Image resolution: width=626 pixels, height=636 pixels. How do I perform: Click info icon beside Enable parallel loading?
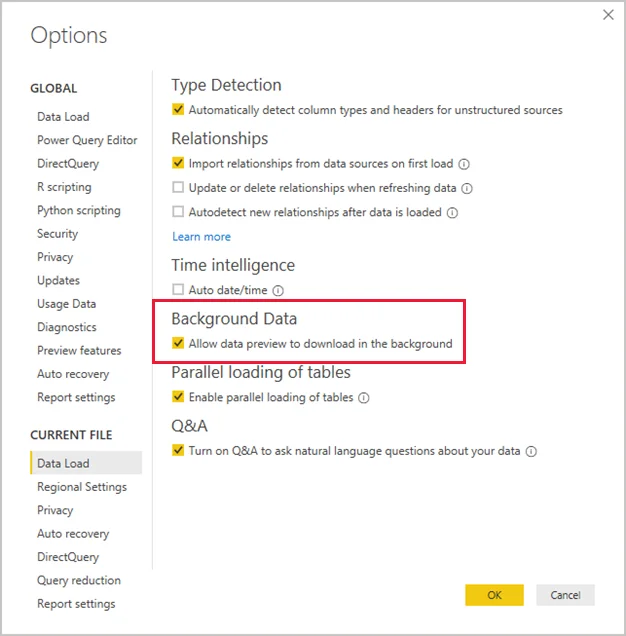tap(364, 398)
